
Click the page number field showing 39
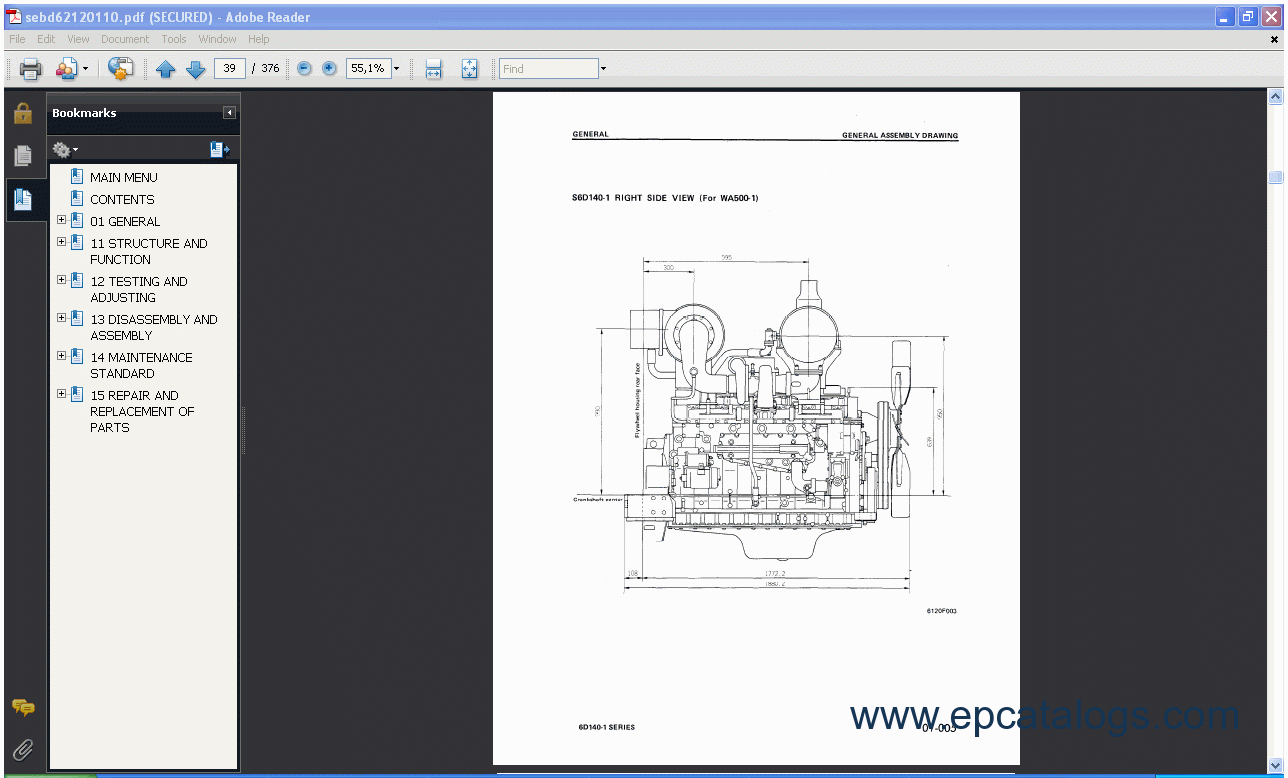230,69
